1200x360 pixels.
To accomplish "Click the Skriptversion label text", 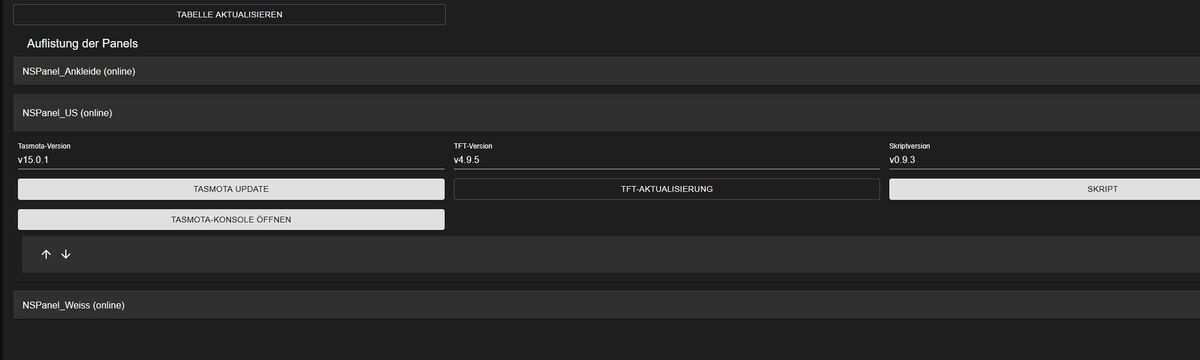I will click(910, 146).
